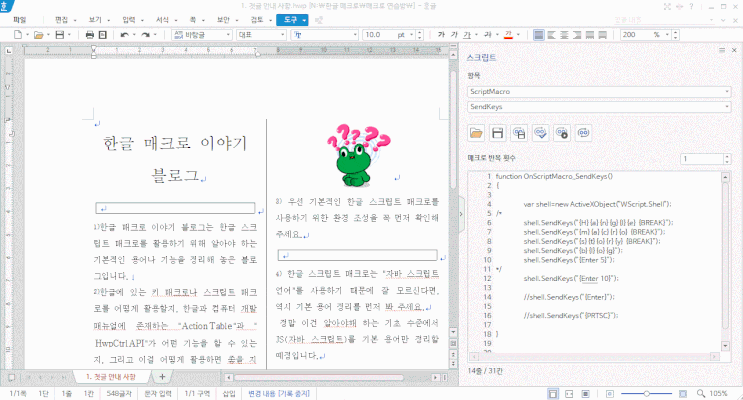Apply underline formatting (underlined 가 icon)
Image resolution: width=743 pixels, height=400 pixels.
click(467, 35)
